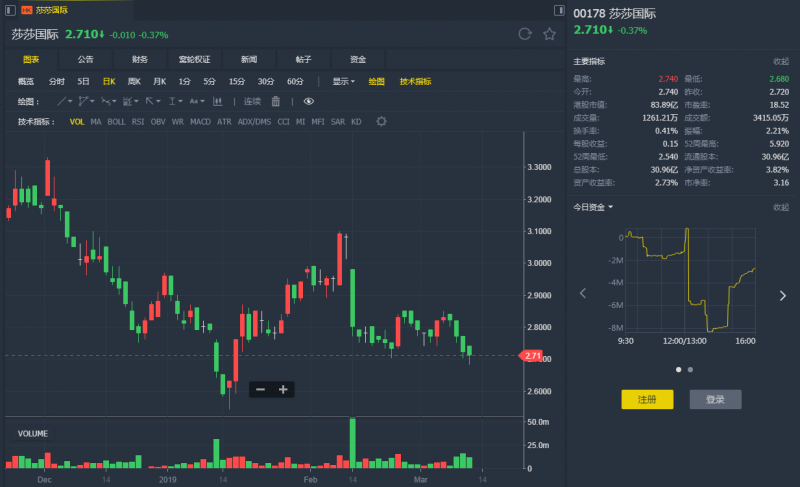The image size is (800, 487).
Task: Switch to the 图表 tab
Action: (x=31, y=60)
